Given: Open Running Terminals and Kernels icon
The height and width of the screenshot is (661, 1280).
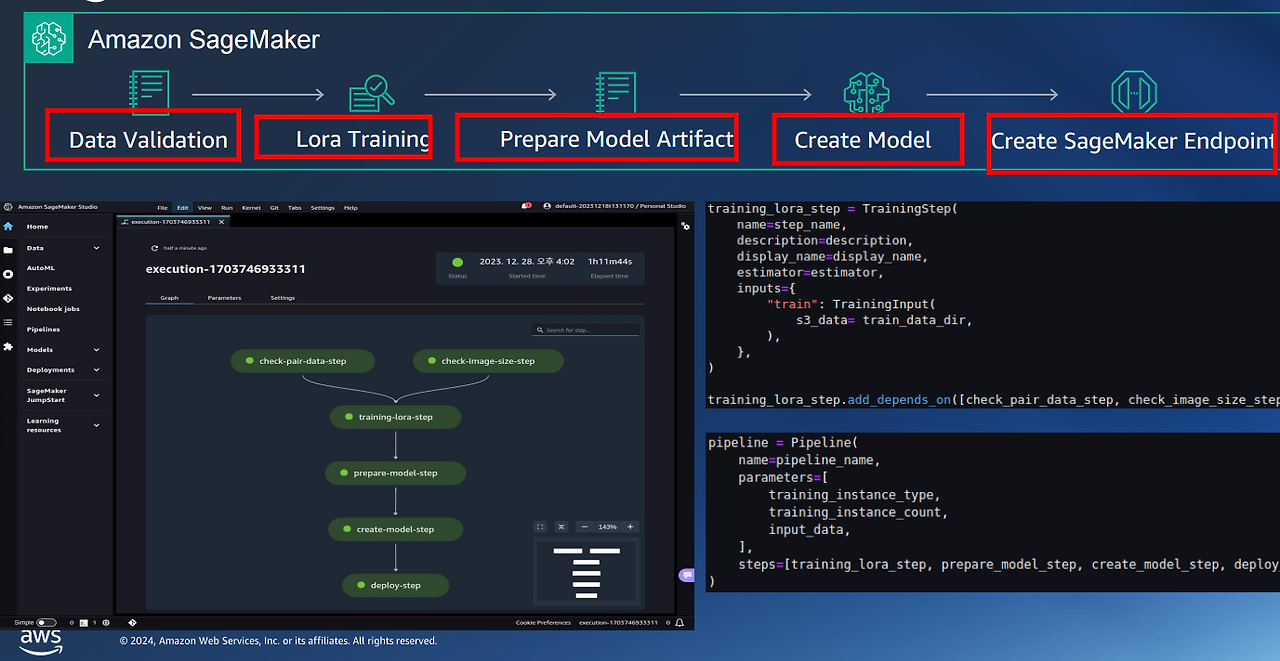Looking at the screenshot, I should pos(8,274).
